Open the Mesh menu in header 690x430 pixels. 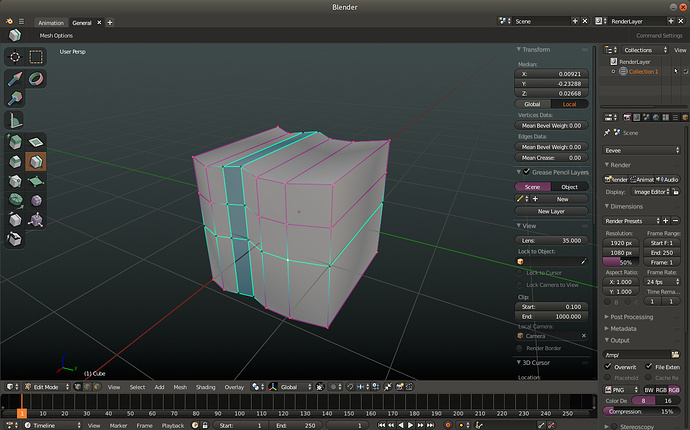[x=180, y=387]
